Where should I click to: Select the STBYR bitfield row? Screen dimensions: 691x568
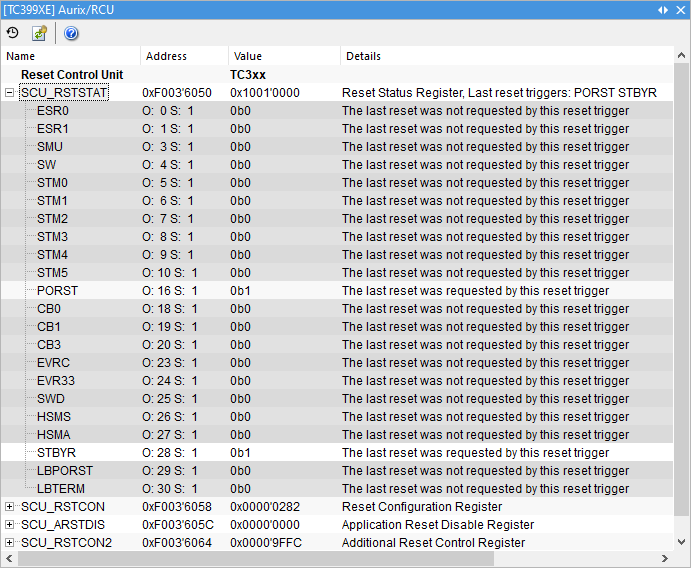point(57,453)
